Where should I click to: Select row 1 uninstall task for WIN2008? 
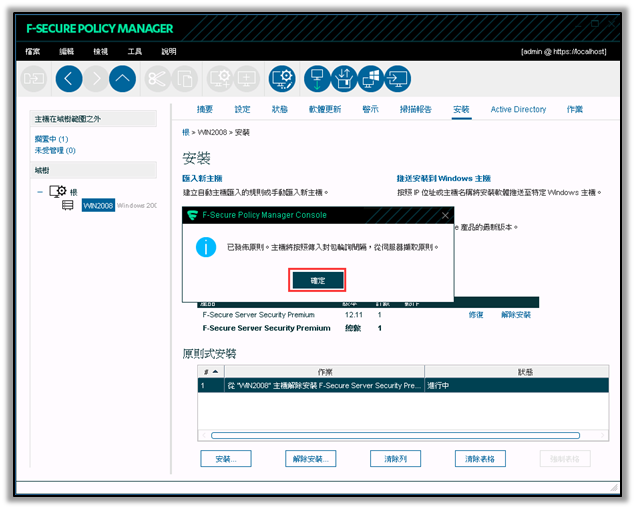(403, 385)
